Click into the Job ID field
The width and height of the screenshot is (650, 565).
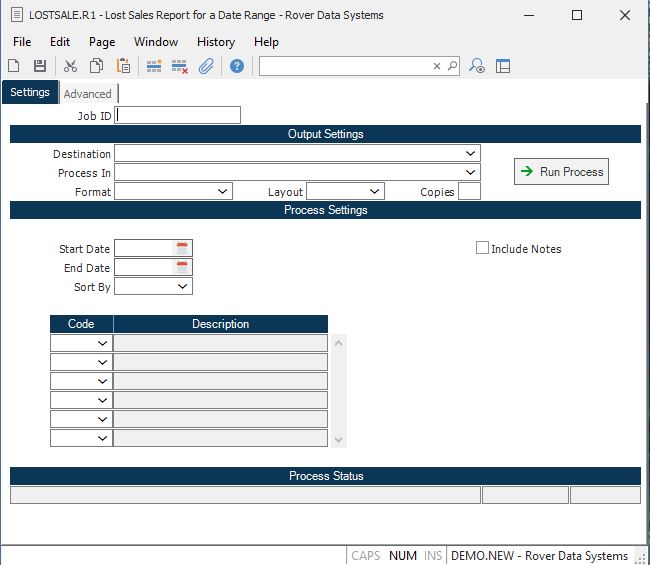click(x=178, y=115)
